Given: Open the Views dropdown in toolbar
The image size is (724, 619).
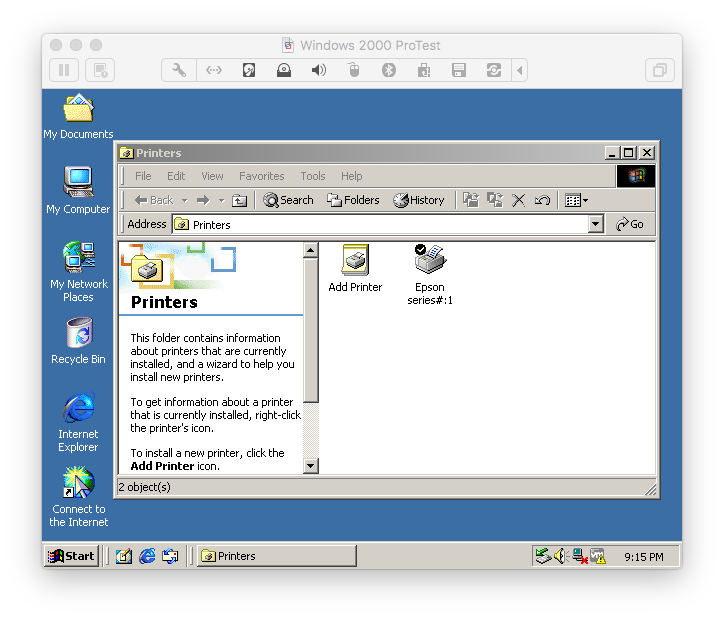Looking at the screenshot, I should click(576, 200).
